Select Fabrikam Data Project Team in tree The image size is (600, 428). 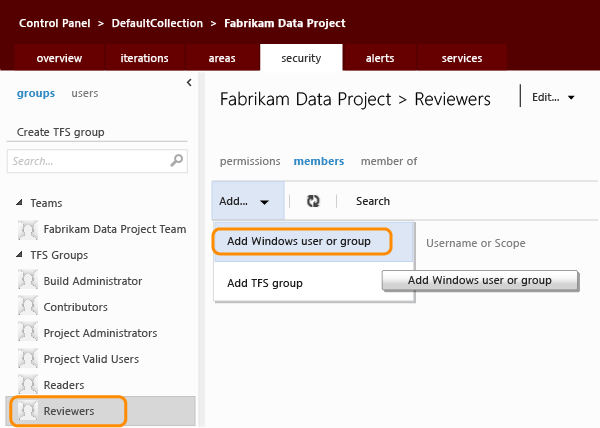click(x=115, y=229)
